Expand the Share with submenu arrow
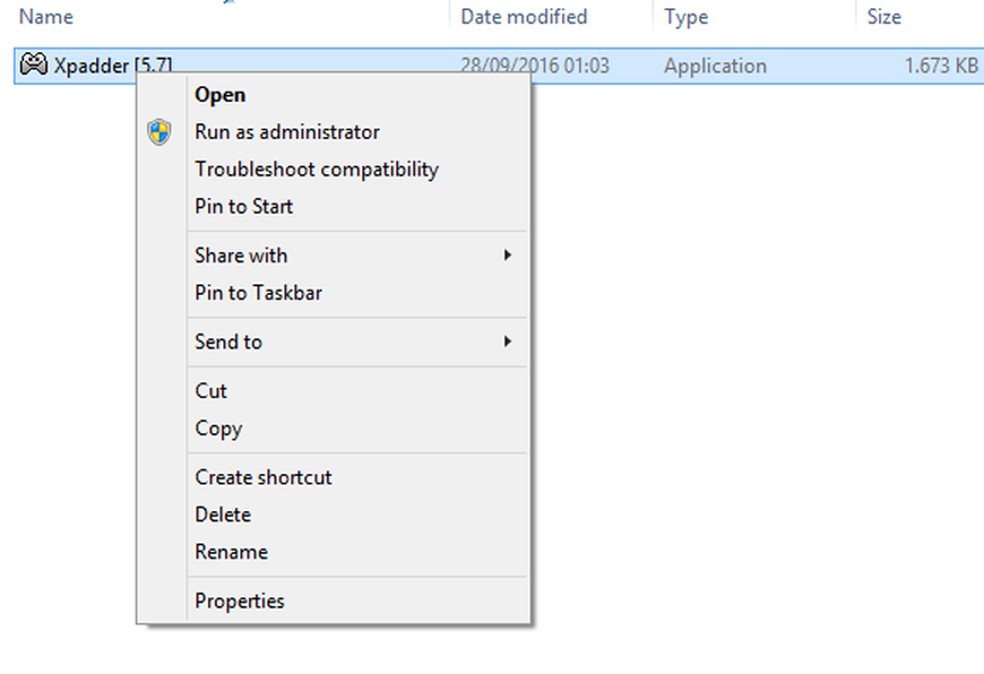Image resolution: width=984 pixels, height=674 pixels. click(507, 255)
